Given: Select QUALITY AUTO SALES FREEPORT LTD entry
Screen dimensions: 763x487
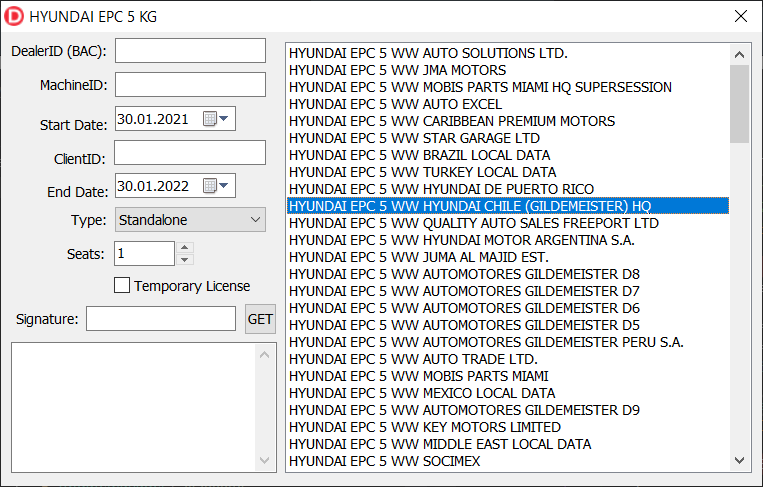Looking at the screenshot, I should [508, 223].
